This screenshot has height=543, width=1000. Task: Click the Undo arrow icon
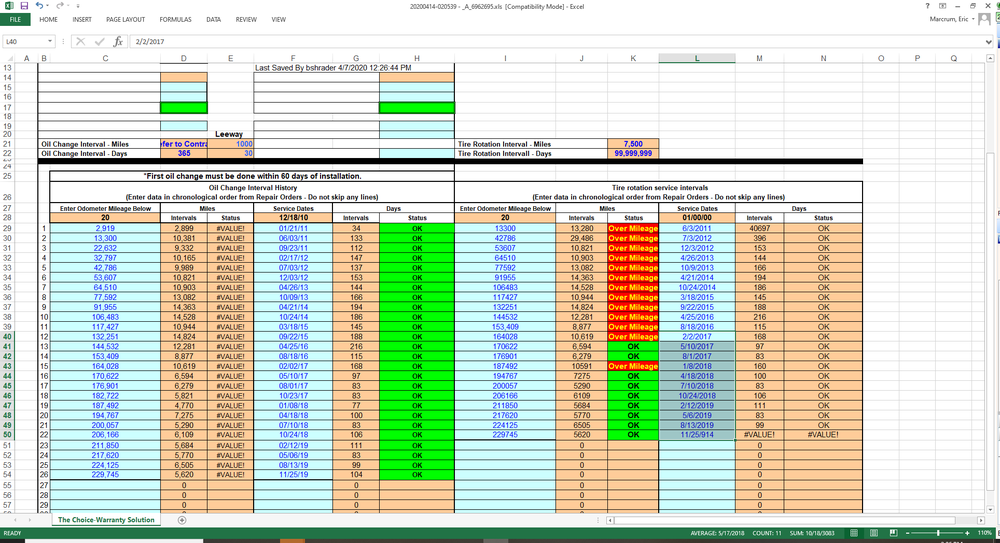pyautogui.click(x=37, y=6)
